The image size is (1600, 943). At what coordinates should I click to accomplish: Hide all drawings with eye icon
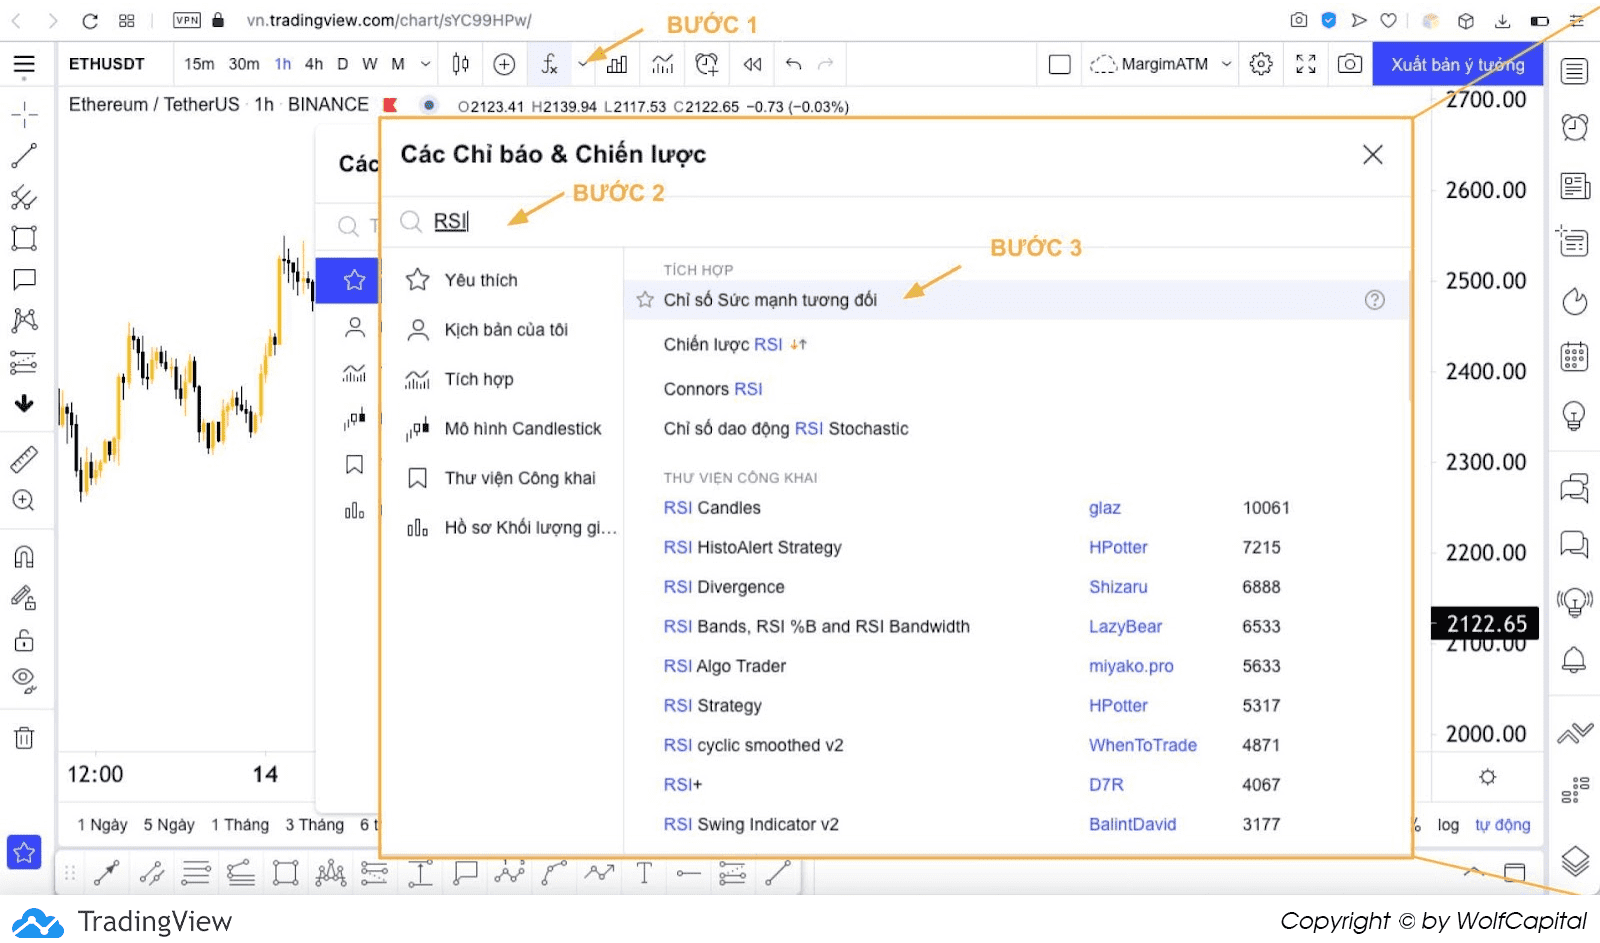(x=24, y=681)
